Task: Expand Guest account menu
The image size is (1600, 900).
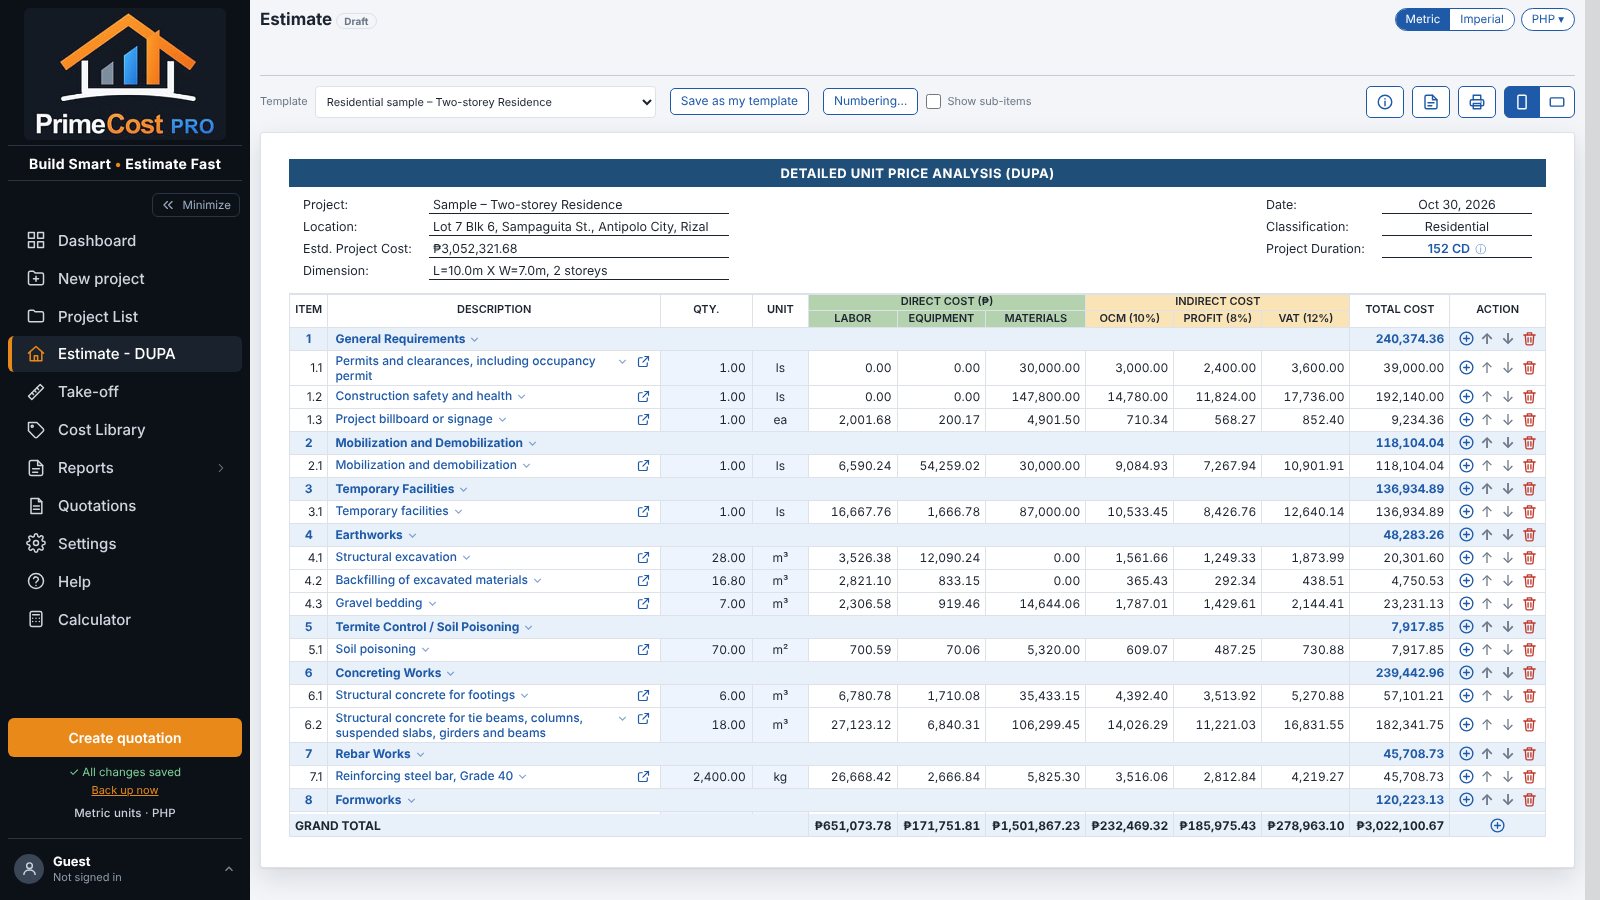Action: [125, 869]
